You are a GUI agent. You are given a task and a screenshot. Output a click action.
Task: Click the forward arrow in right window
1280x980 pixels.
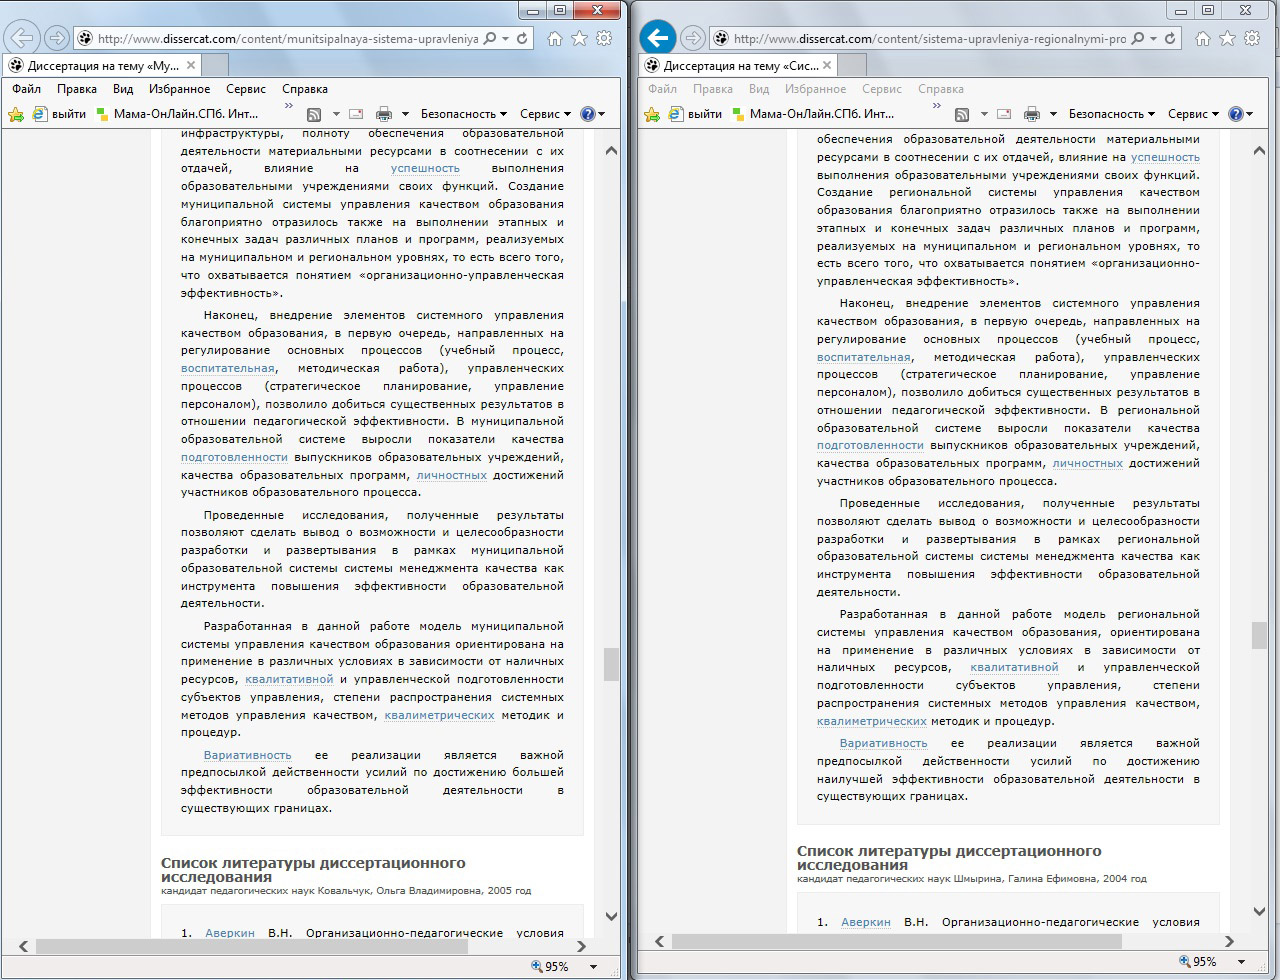(x=692, y=39)
